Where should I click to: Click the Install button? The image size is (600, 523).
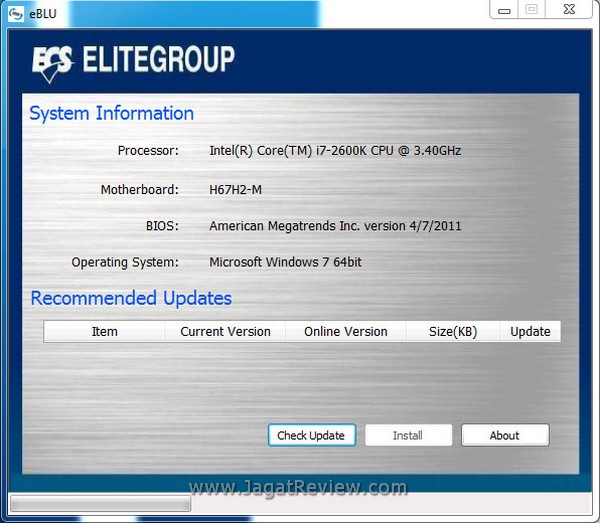(408, 435)
